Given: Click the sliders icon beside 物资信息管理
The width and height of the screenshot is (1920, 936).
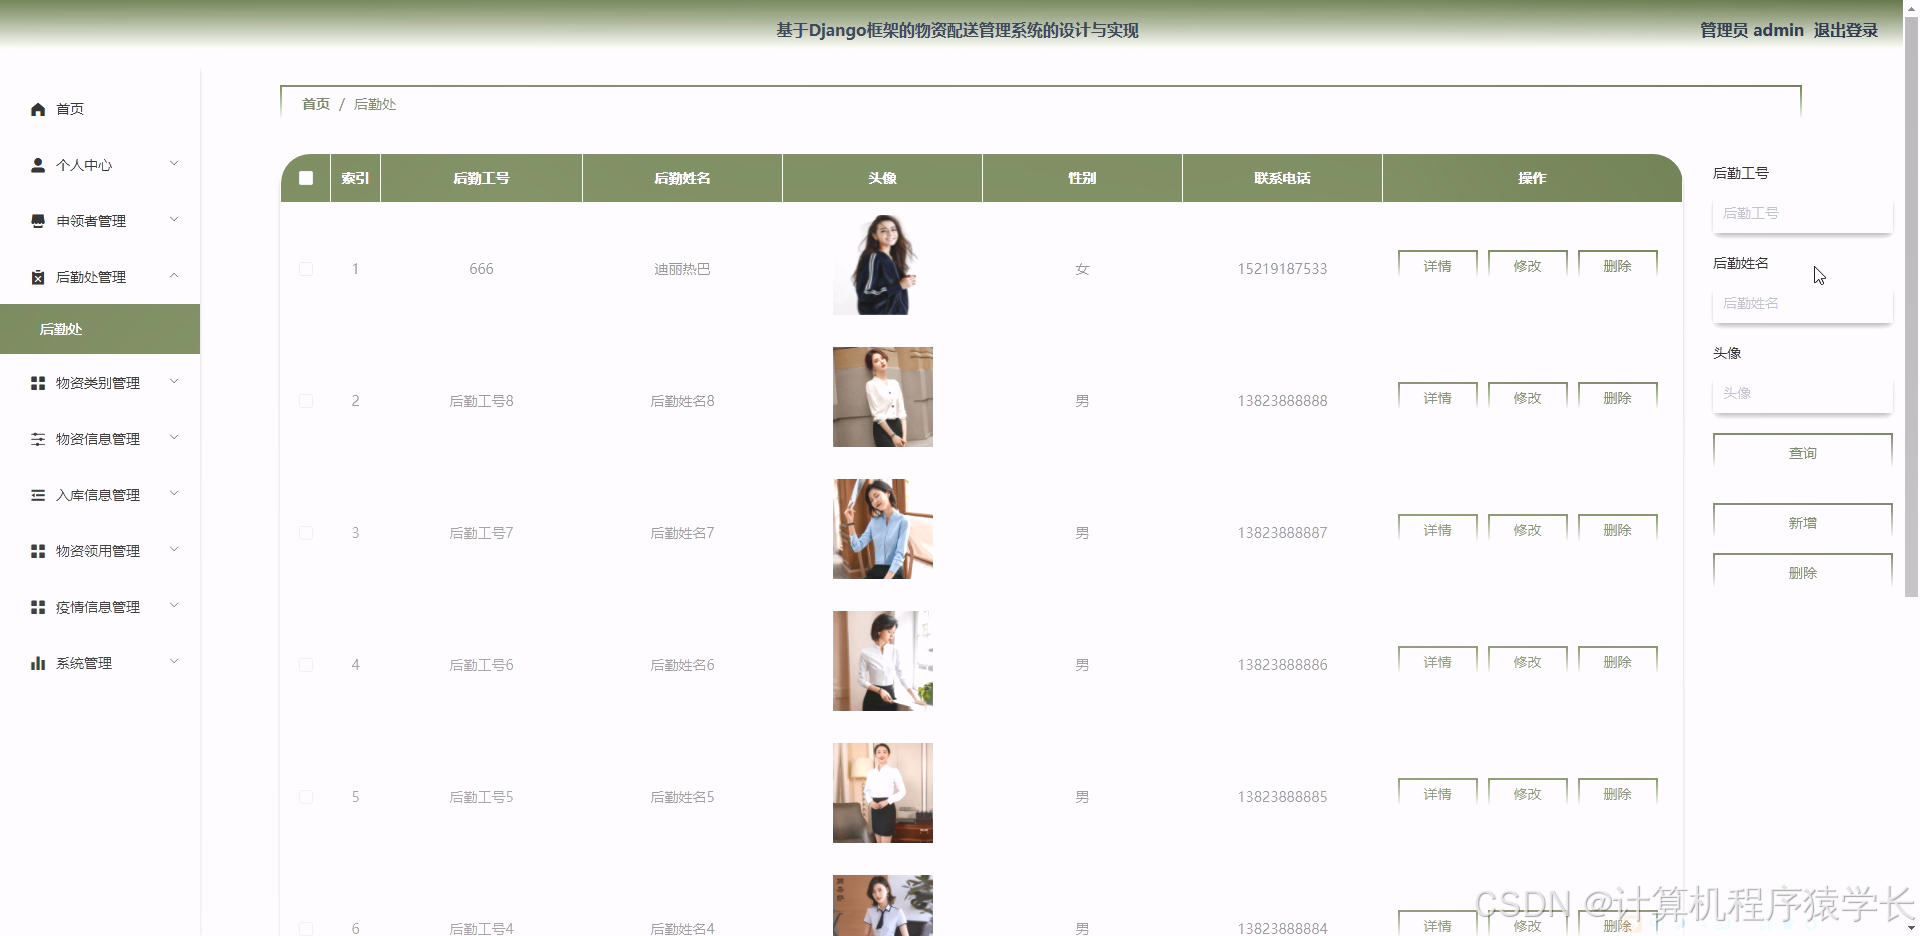Looking at the screenshot, I should coord(38,439).
